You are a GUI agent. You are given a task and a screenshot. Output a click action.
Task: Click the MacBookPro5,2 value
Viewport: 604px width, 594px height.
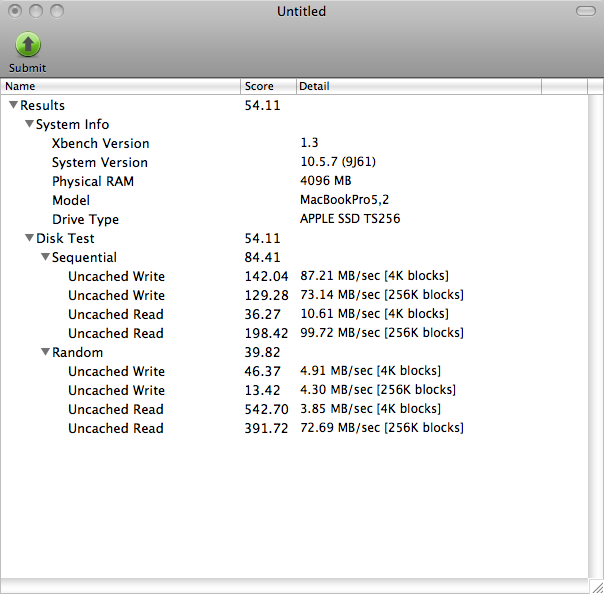coord(344,200)
